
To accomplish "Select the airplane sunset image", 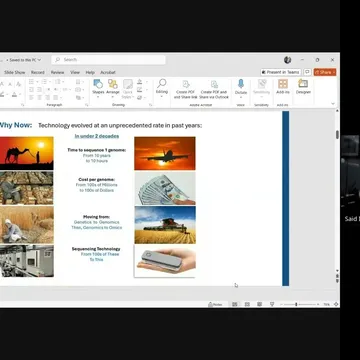I will [x=165, y=153].
